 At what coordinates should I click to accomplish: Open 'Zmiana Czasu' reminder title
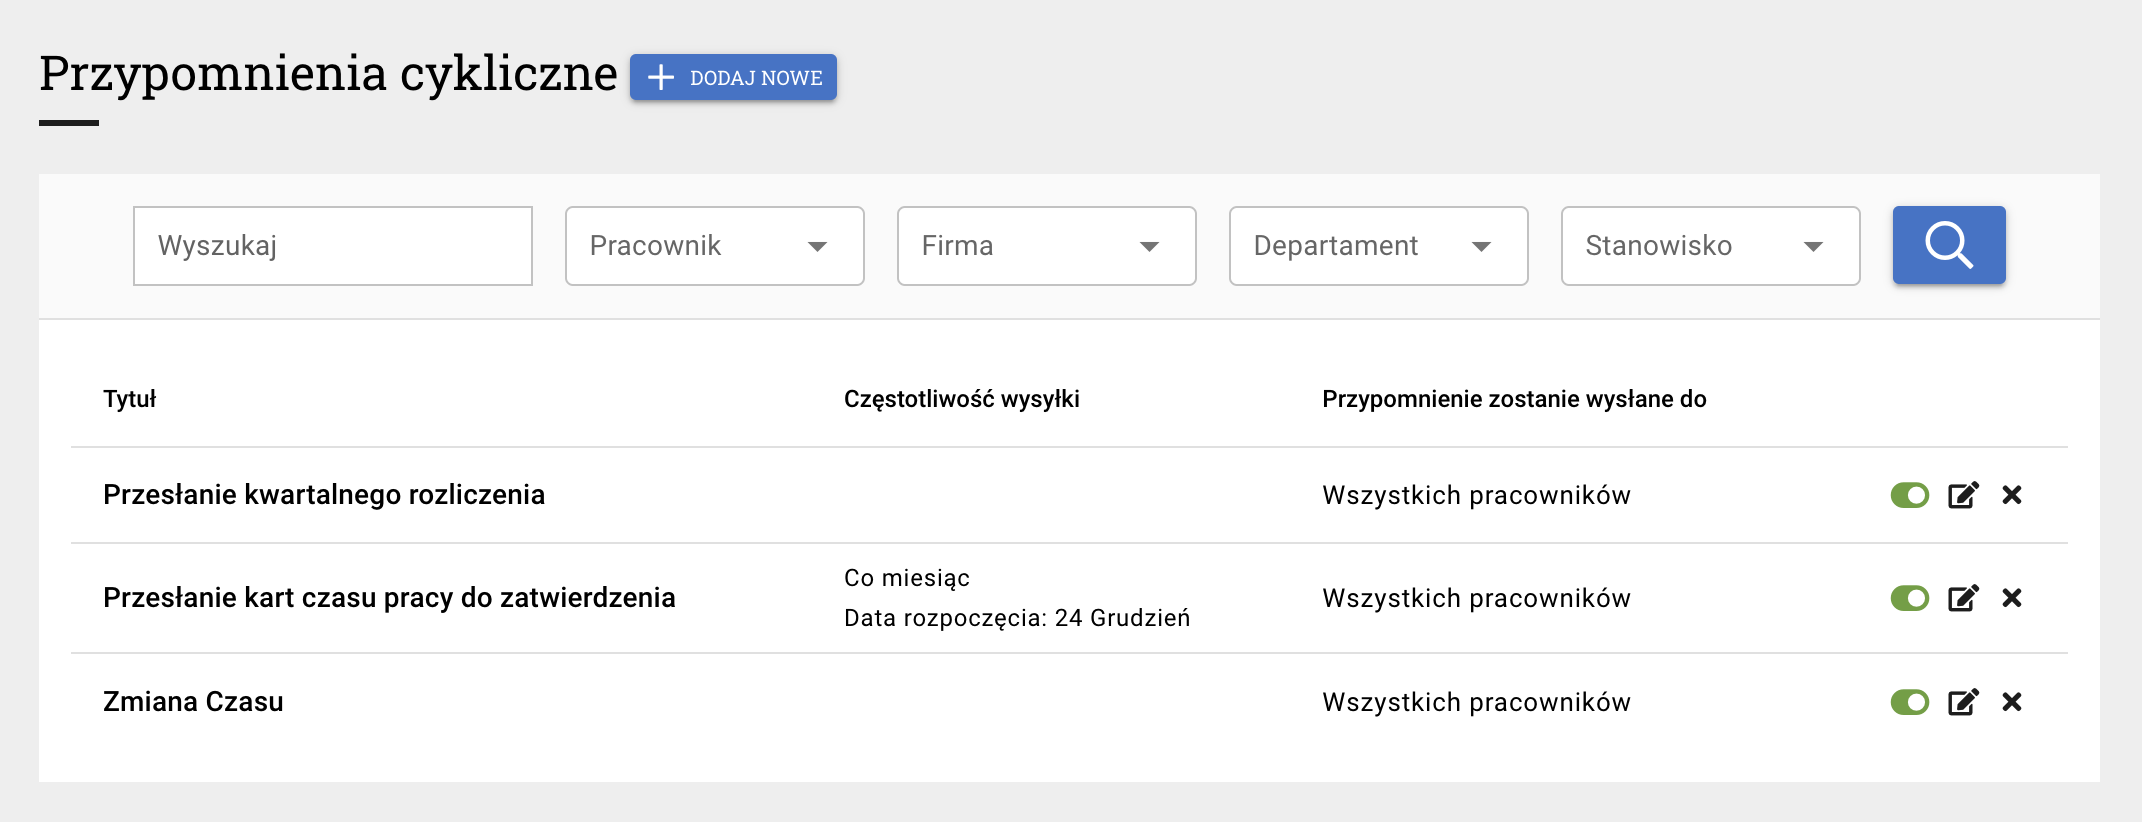pos(193,702)
